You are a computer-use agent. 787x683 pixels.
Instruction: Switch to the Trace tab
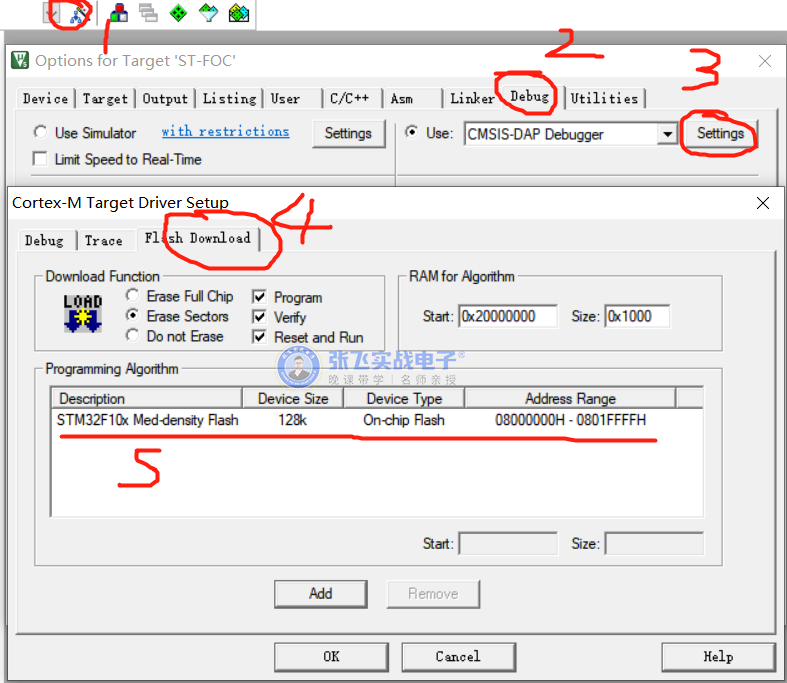point(103,240)
